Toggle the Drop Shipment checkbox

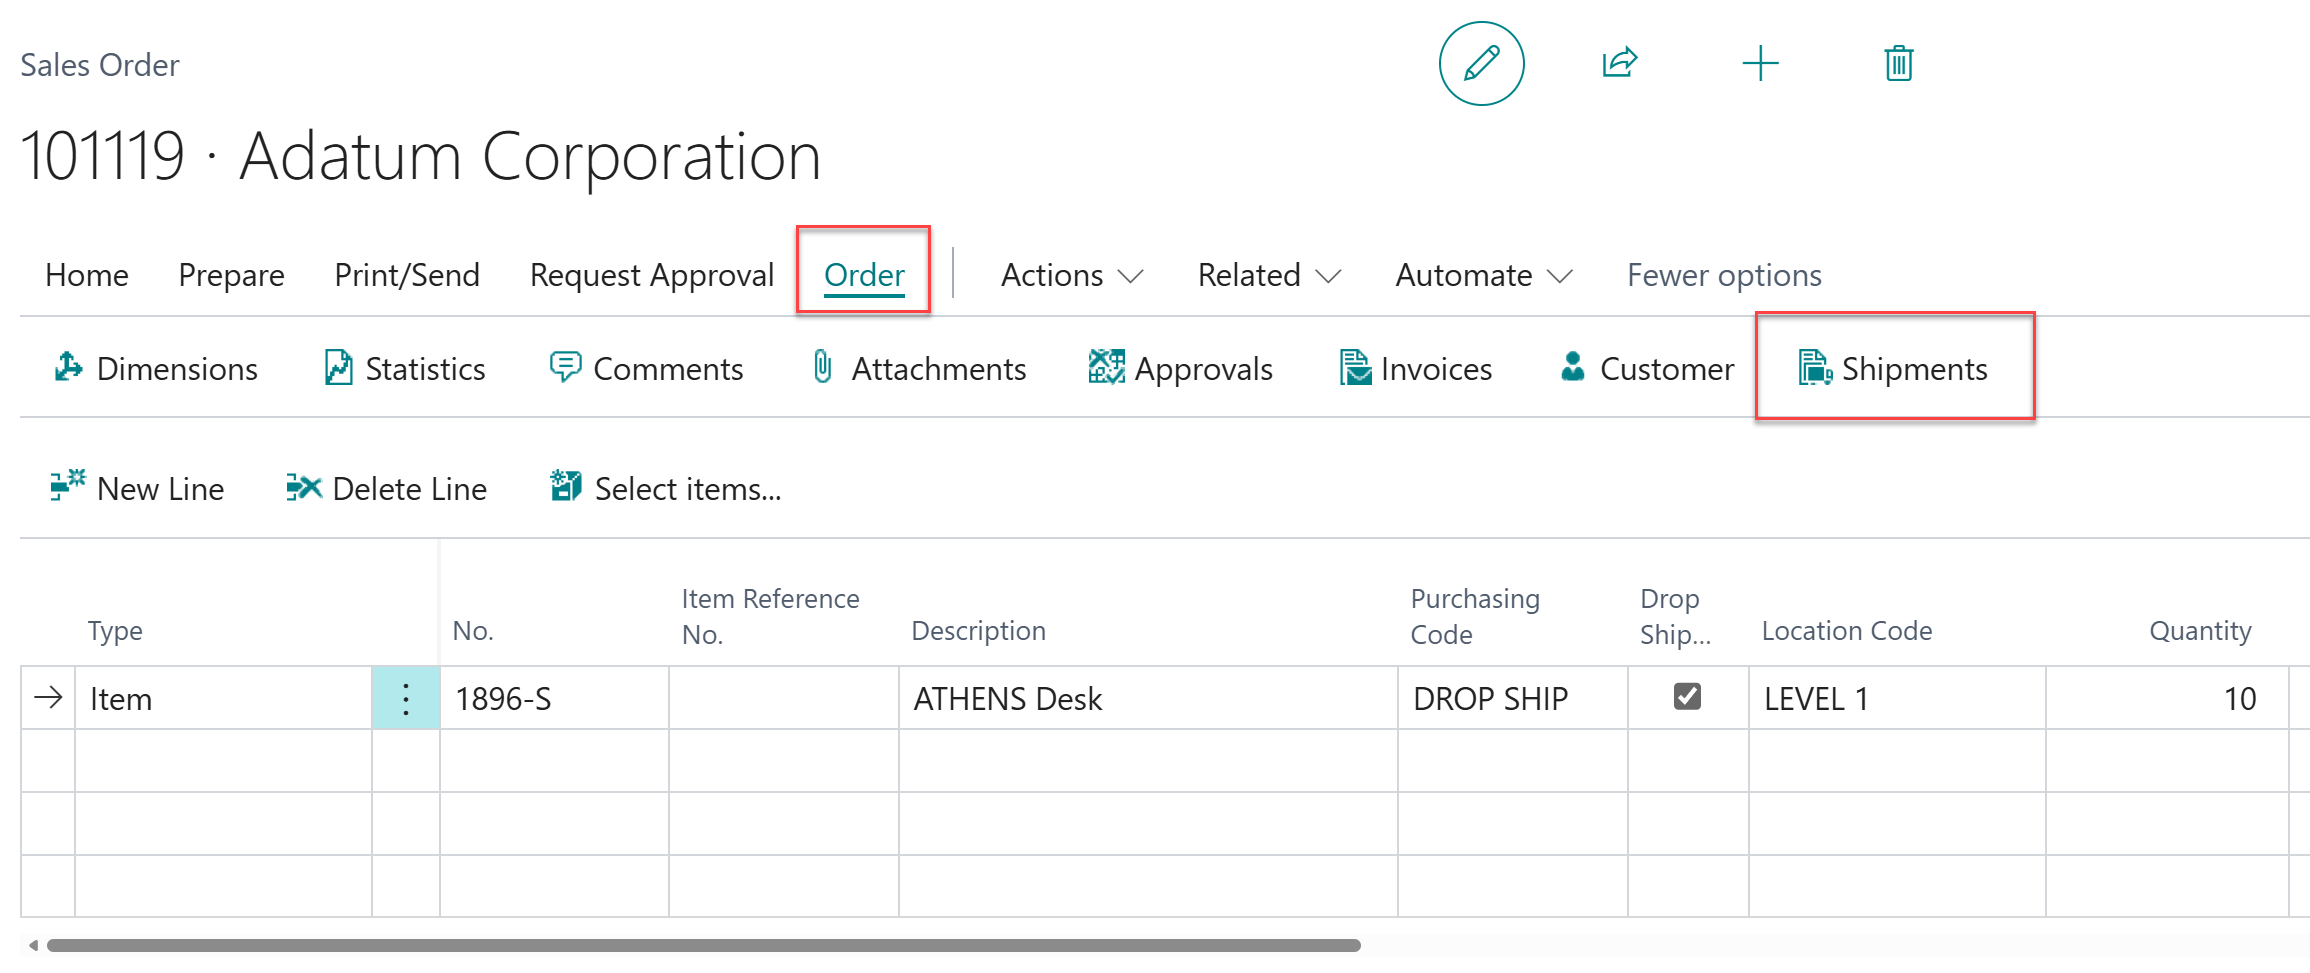(1687, 696)
